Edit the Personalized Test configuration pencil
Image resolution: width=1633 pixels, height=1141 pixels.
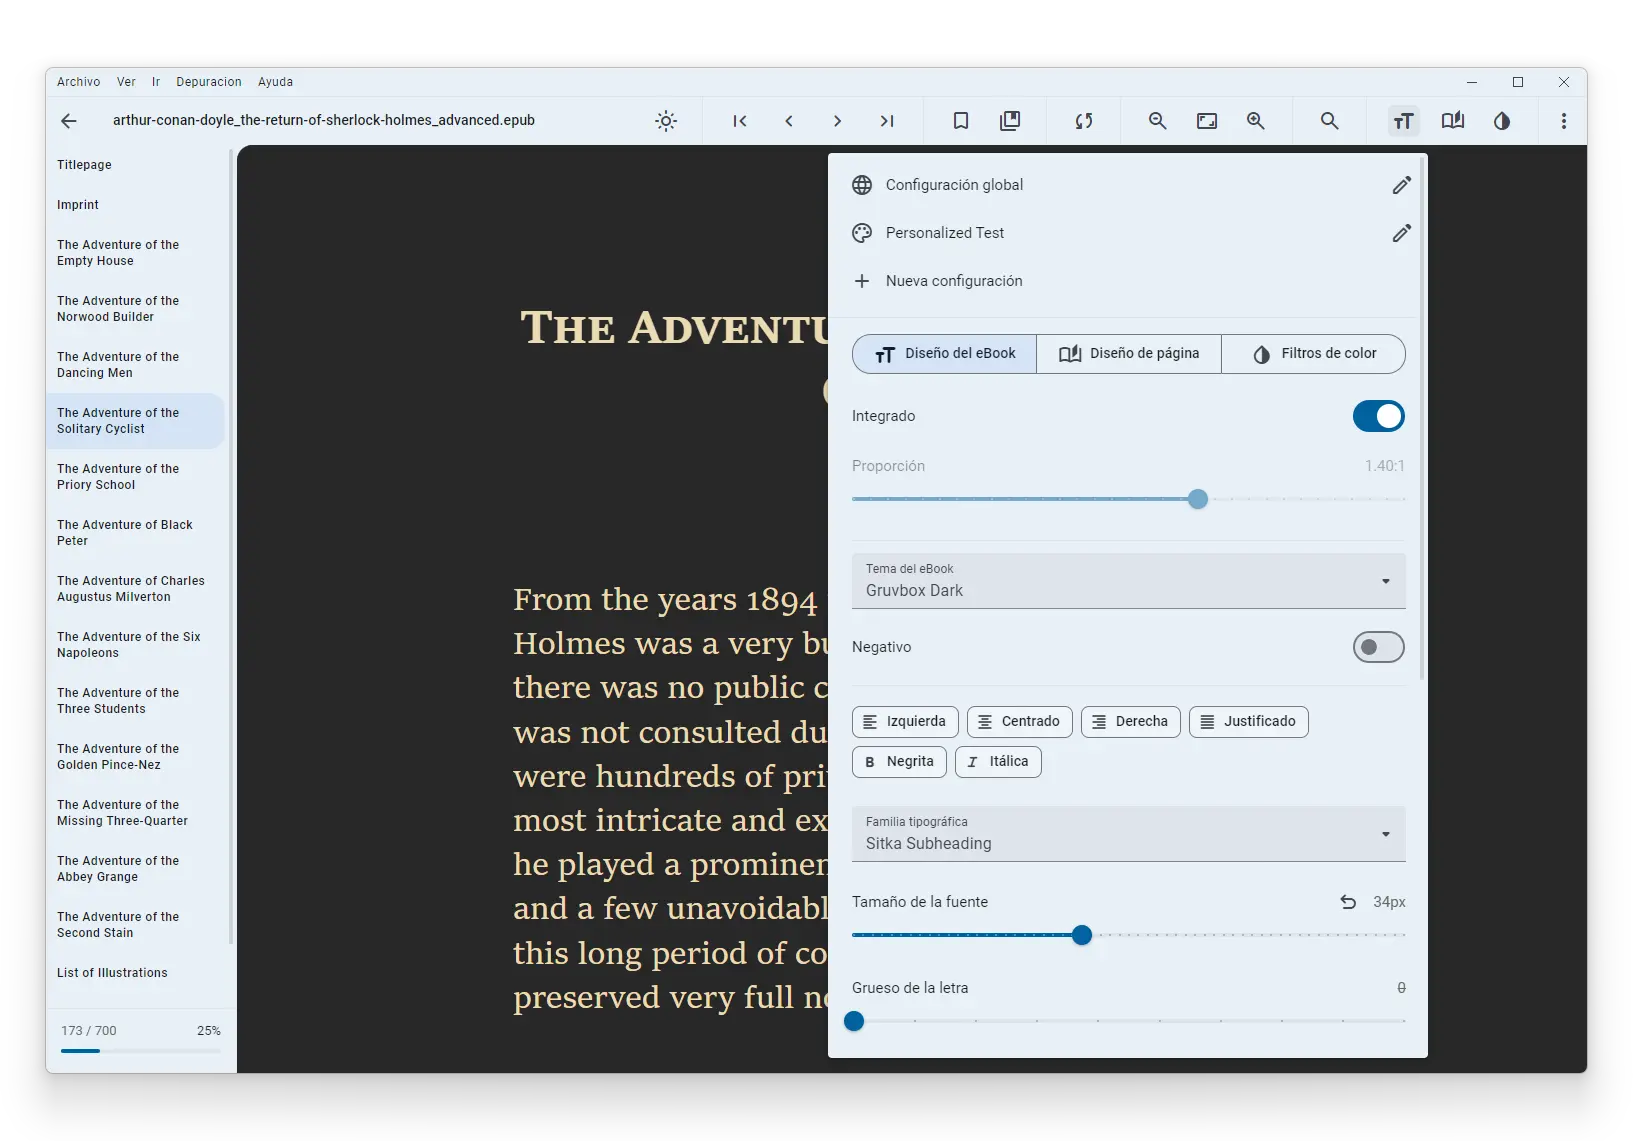1401,233
